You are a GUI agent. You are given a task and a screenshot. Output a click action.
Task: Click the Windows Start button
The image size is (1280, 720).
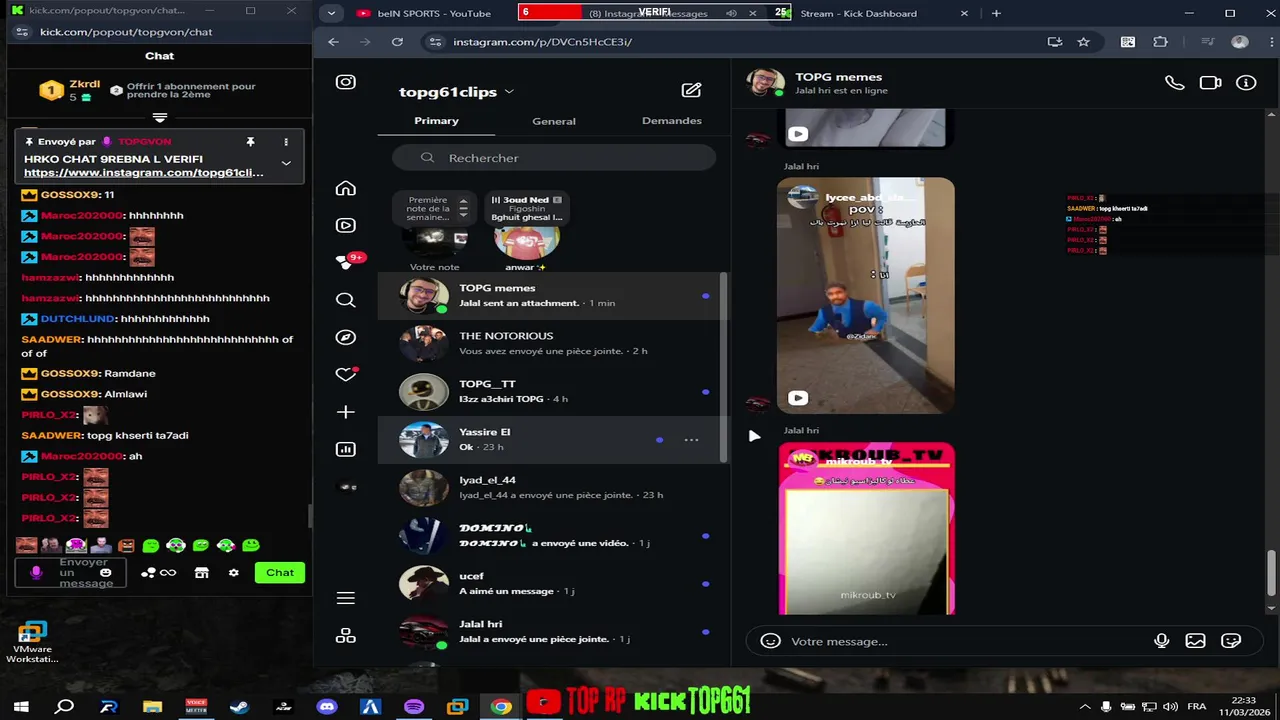(x=21, y=706)
